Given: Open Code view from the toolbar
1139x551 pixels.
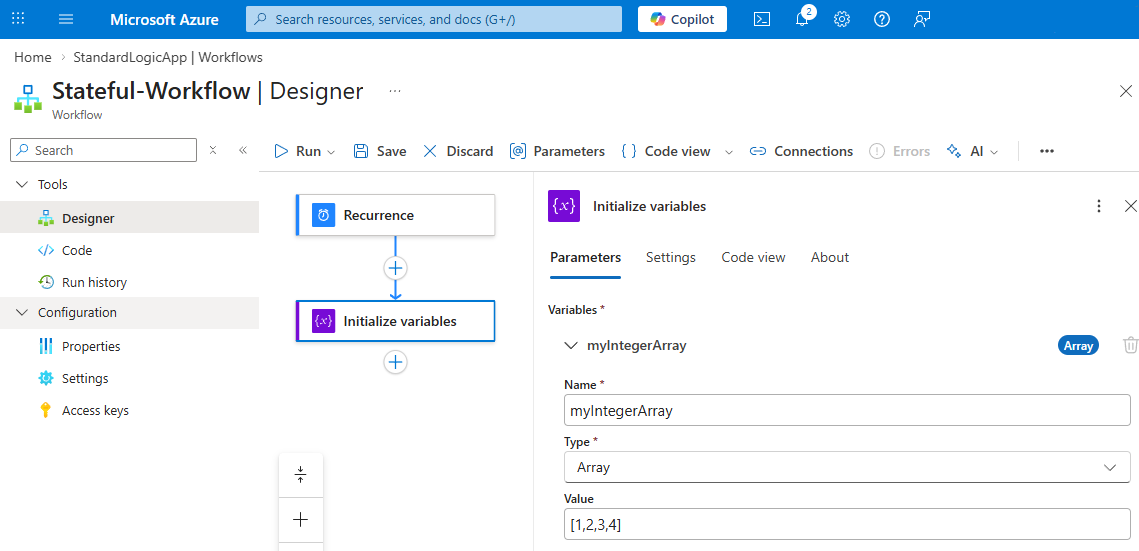Looking at the screenshot, I should 666,151.
